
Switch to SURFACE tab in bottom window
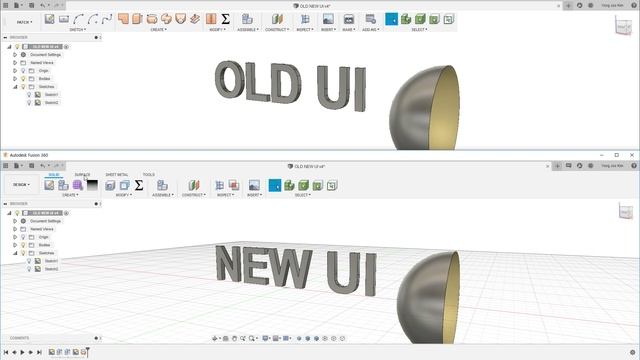(82, 175)
